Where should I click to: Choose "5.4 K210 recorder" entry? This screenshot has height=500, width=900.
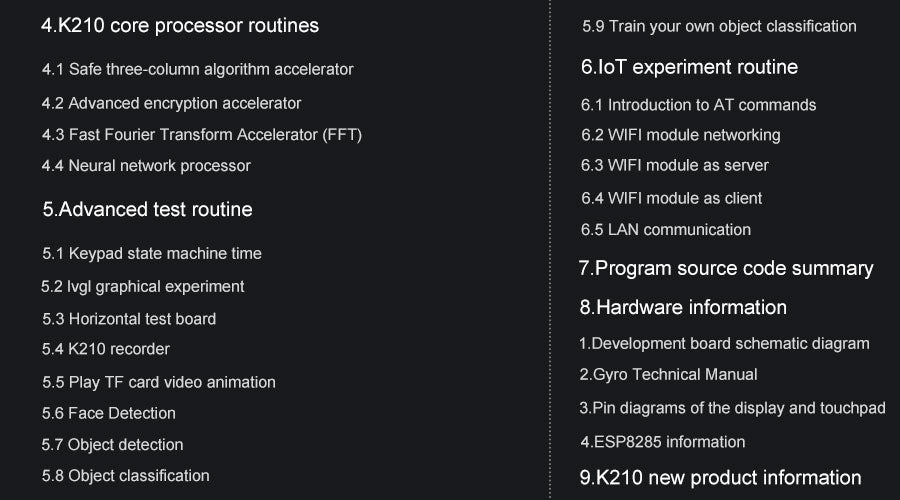pos(106,349)
